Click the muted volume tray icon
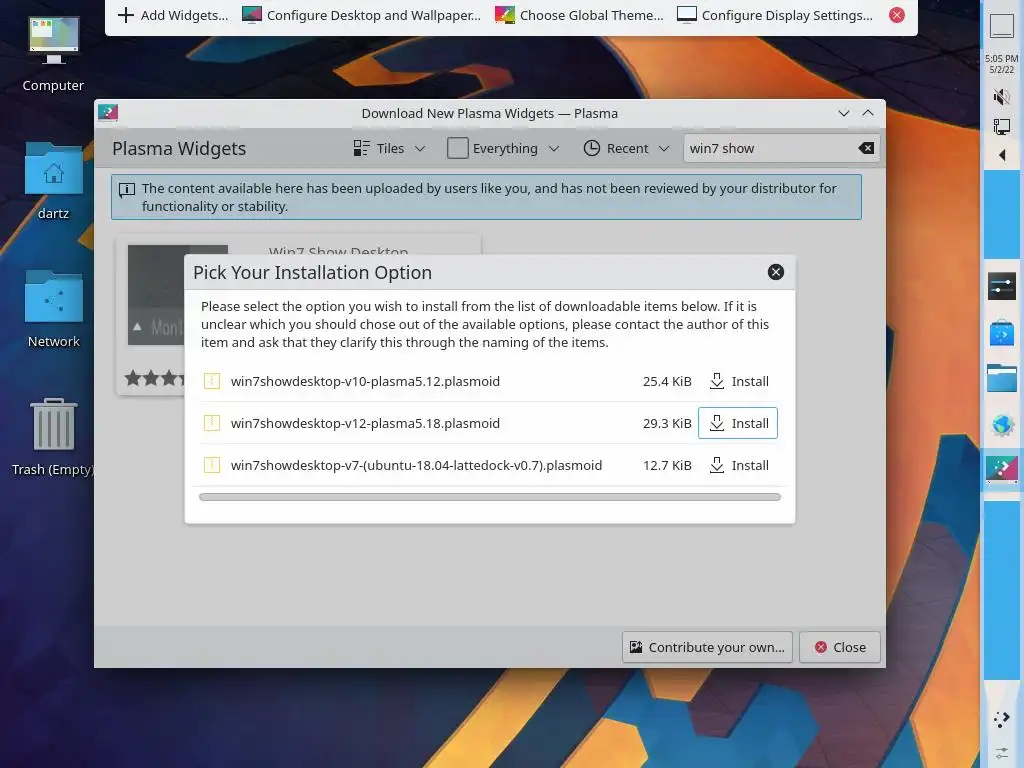This screenshot has width=1024, height=768. [x=1001, y=97]
